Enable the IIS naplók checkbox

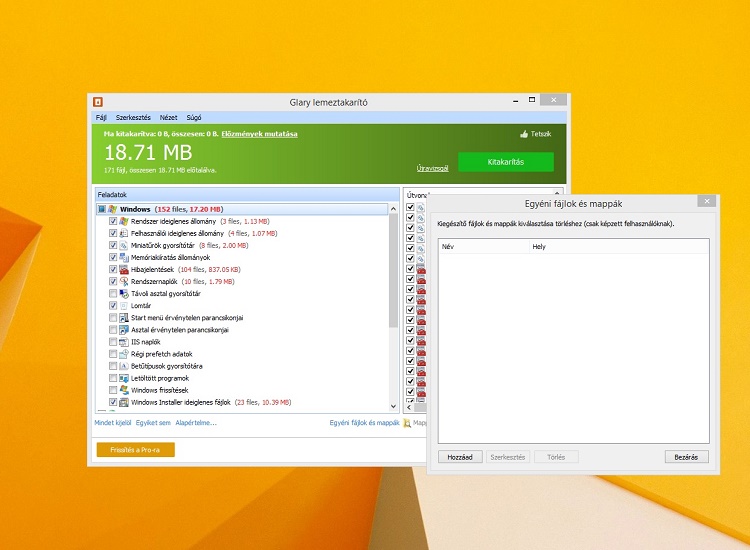click(113, 341)
